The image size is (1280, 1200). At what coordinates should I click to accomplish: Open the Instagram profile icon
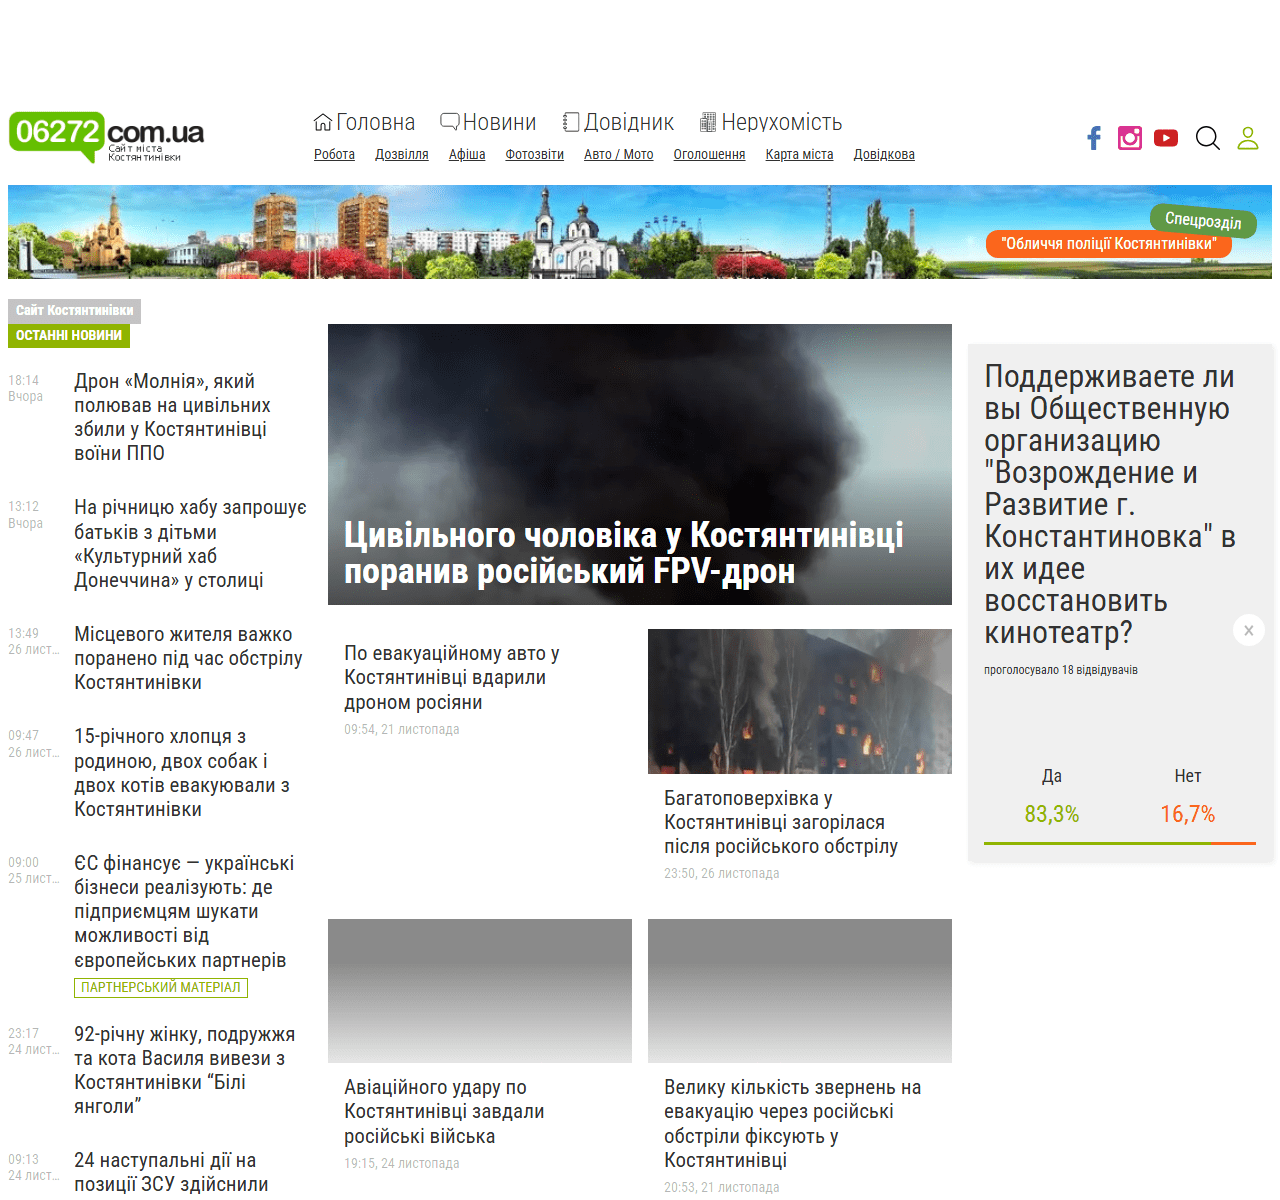tap(1130, 138)
